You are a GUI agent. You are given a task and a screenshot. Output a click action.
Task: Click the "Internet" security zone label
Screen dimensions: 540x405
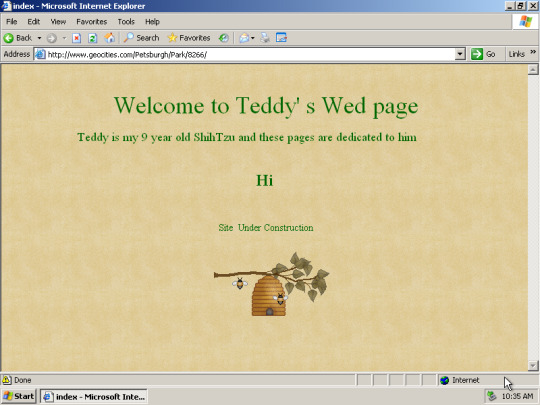pyautogui.click(x=466, y=380)
